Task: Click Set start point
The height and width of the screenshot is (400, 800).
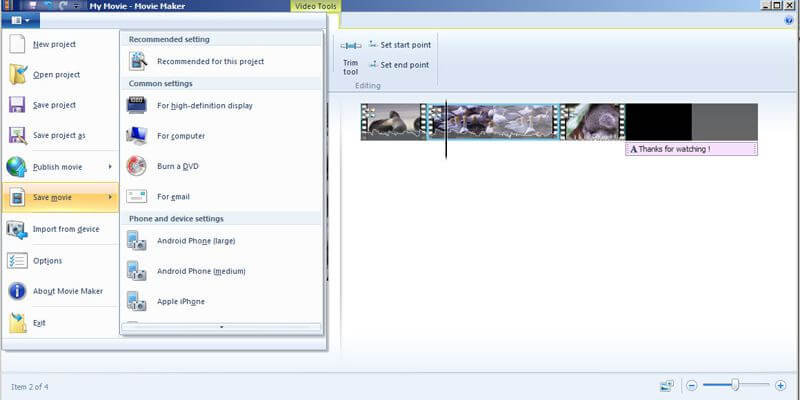Action: (399, 45)
